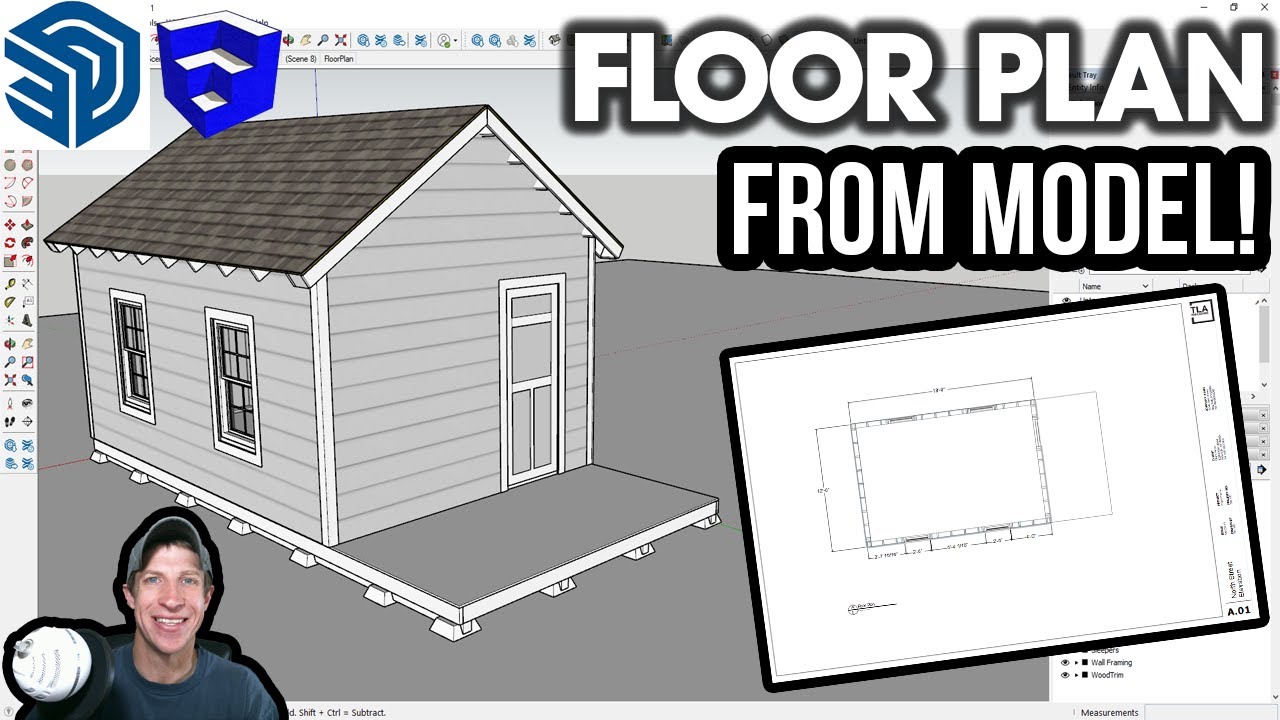Select the Push/Pull tool
This screenshot has height=720, width=1280.
point(27,225)
